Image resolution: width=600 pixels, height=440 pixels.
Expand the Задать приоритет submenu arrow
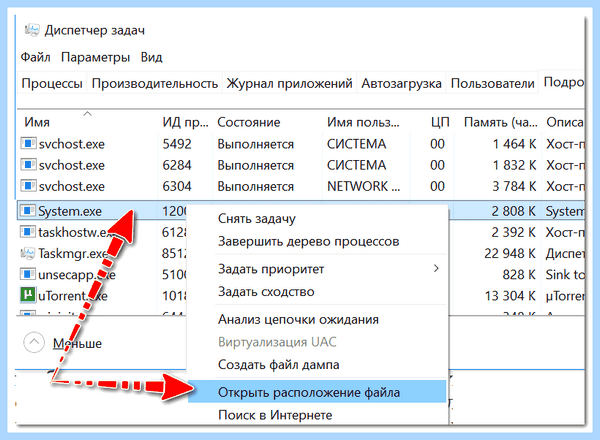pos(436,268)
